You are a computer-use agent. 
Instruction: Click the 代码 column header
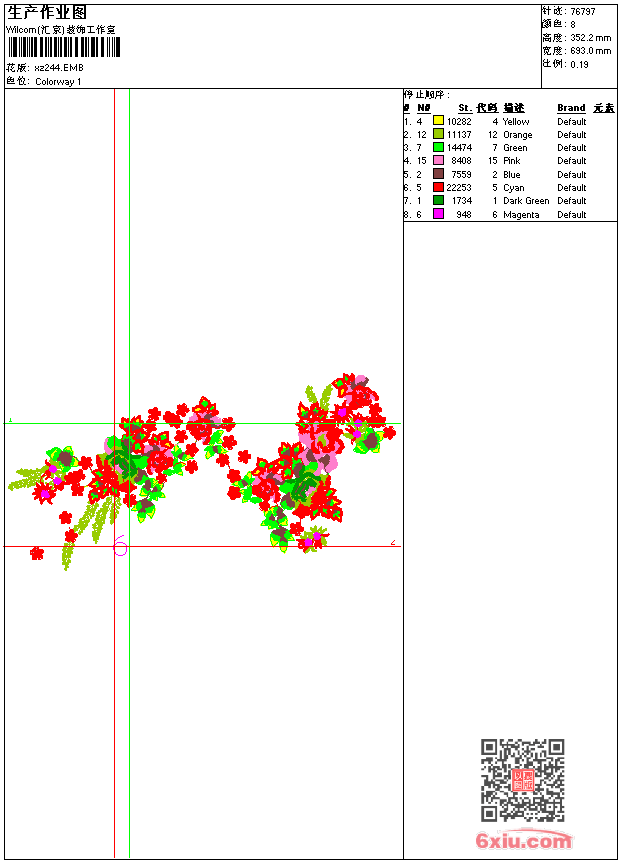pyautogui.click(x=487, y=108)
